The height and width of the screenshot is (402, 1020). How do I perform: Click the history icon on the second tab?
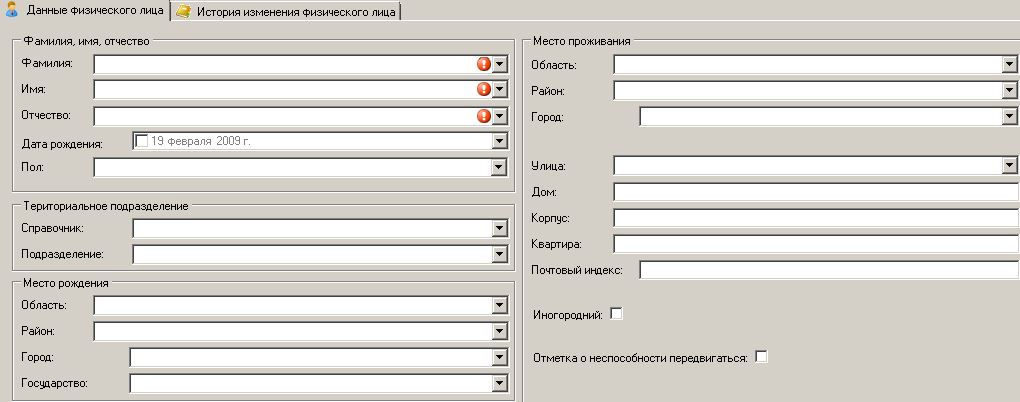coord(183,11)
